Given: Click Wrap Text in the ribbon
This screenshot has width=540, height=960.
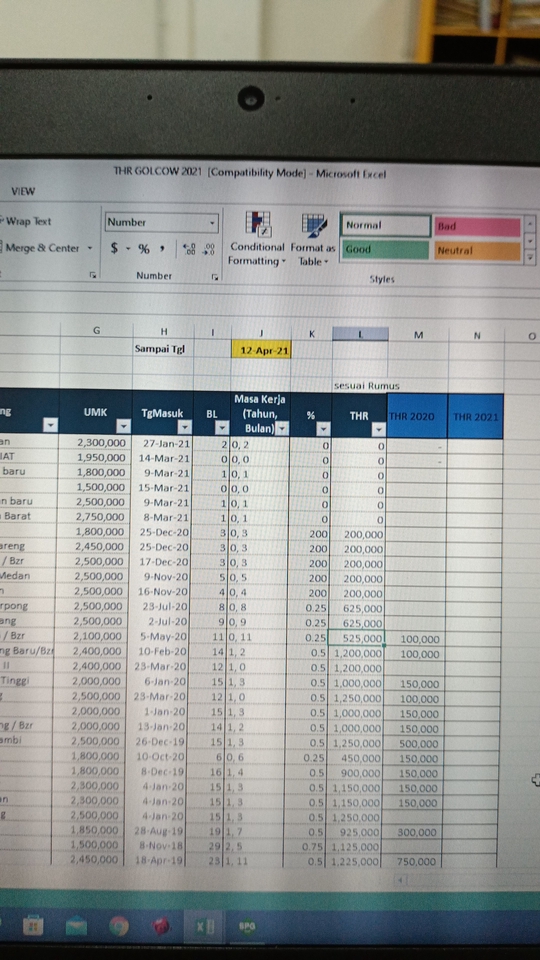Looking at the screenshot, I should tap(26, 222).
